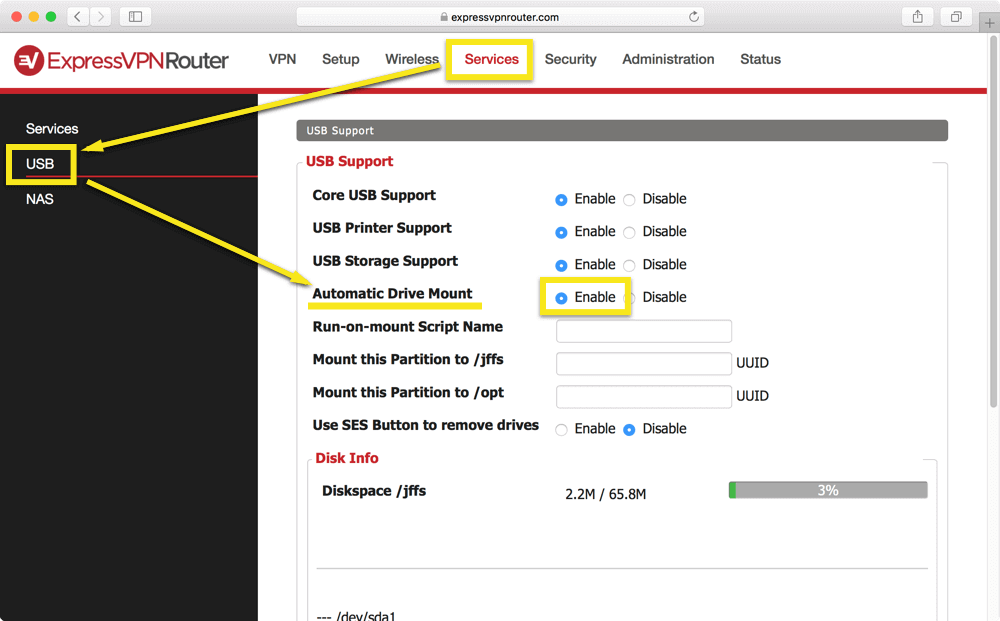This screenshot has height=621, width=1000.
Task: Open a new tab with plus icon
Action: (x=989, y=24)
